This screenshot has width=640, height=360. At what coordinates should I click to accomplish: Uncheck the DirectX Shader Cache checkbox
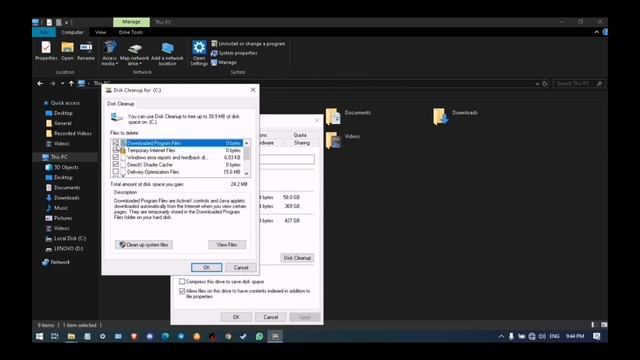tap(116, 164)
